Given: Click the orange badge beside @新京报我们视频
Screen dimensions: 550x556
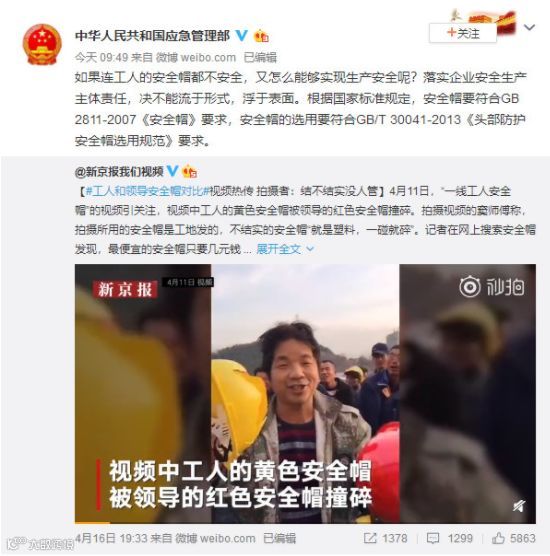Looking at the screenshot, I should coord(190,172).
